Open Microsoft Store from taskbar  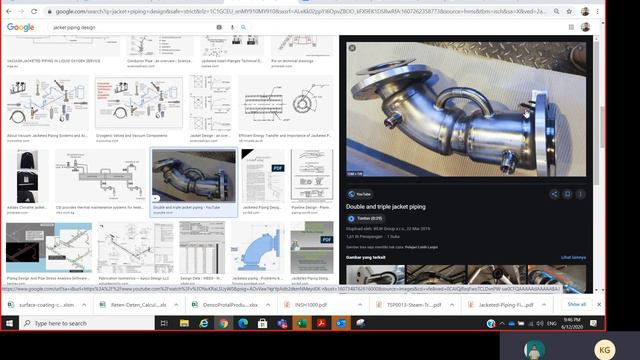click(x=262, y=323)
